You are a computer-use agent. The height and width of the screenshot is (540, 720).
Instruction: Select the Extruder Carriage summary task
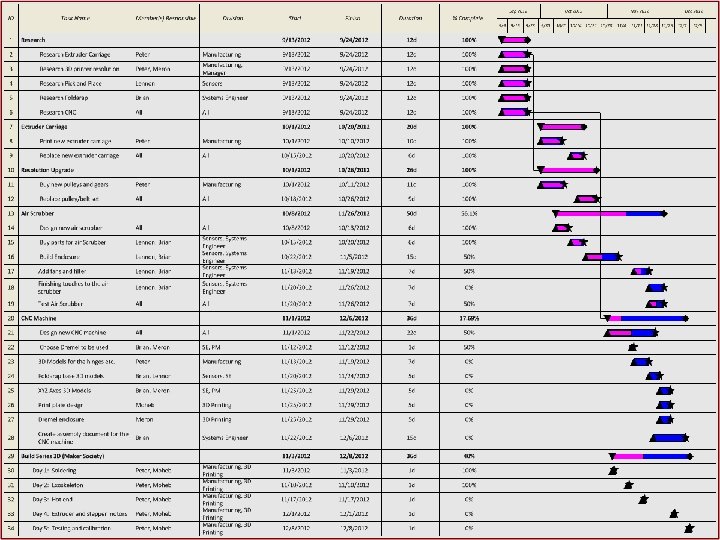click(x=44, y=127)
